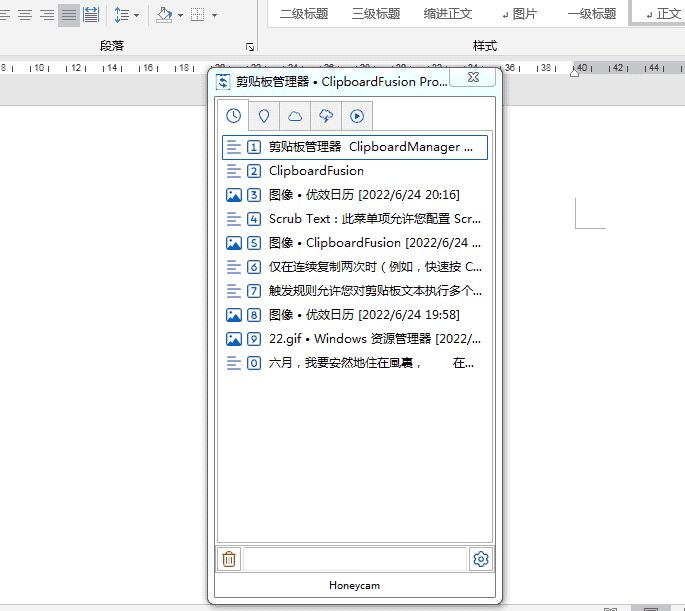The width and height of the screenshot is (685, 611).
Task: Close the ClipboardFusion Pro window
Action: point(473,77)
